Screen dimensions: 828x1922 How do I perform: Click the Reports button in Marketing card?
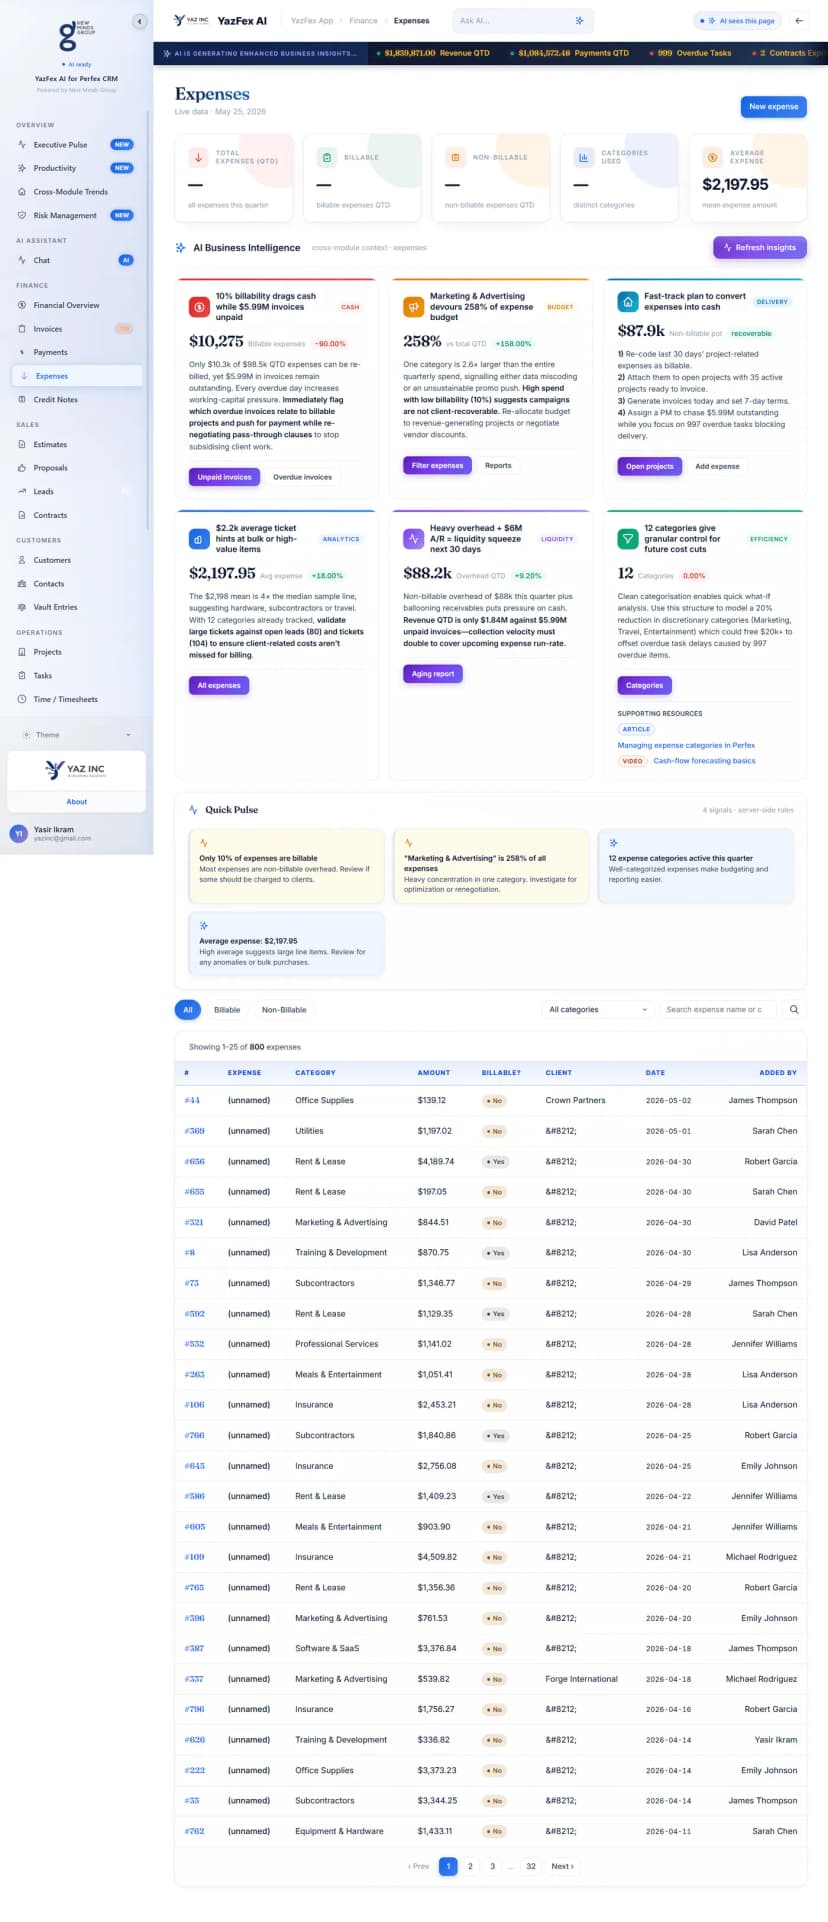pos(498,465)
